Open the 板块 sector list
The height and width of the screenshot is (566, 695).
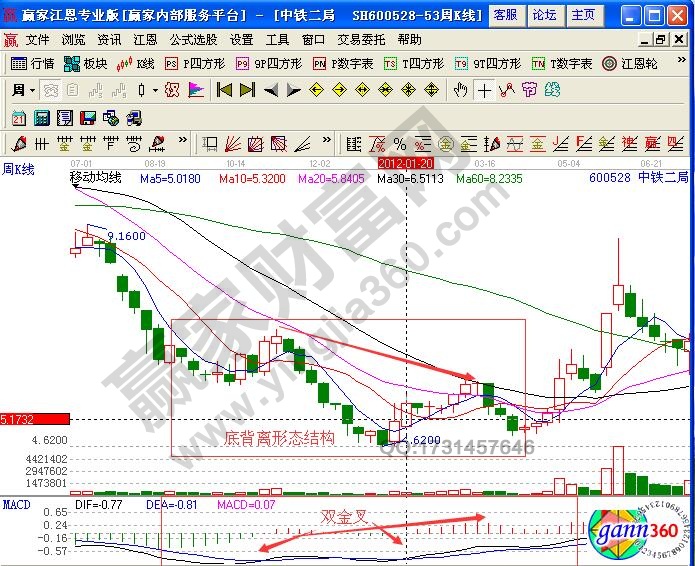tap(86, 63)
